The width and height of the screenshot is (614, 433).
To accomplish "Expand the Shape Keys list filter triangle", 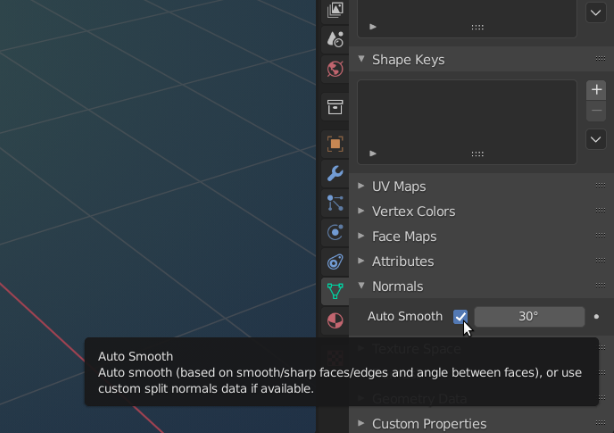I will pos(373,153).
